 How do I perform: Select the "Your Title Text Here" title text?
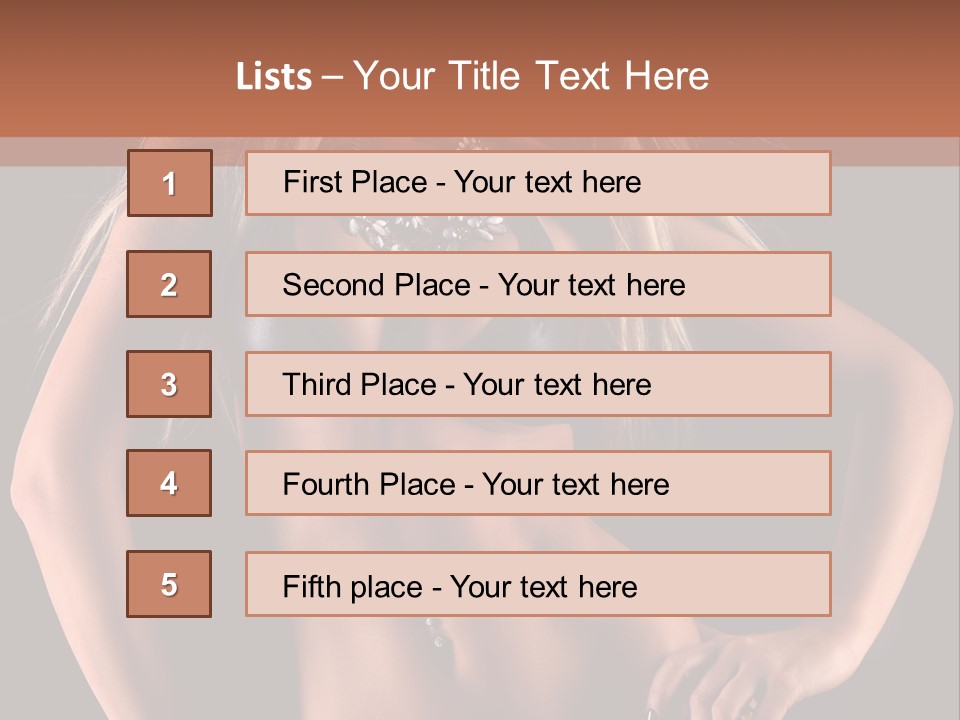[531, 77]
